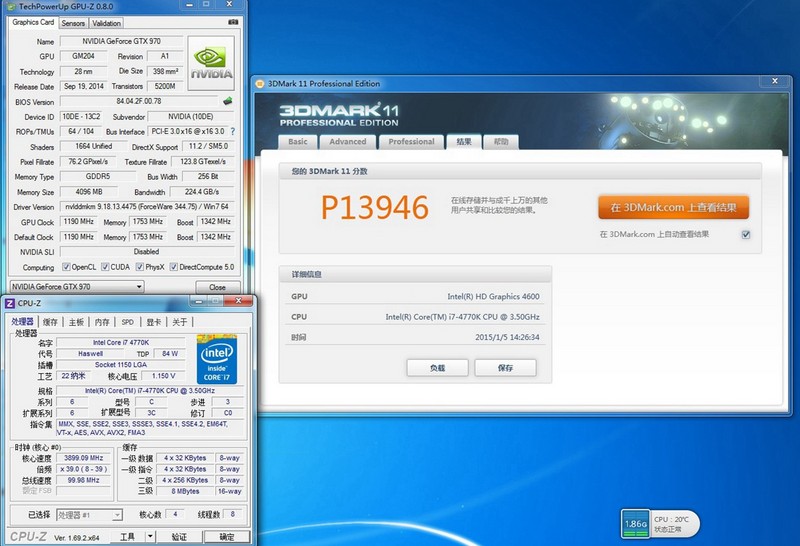This screenshot has height=546, width=800.
Task: Click the Memory Size value 4096 MB
Action: [x=89, y=192]
